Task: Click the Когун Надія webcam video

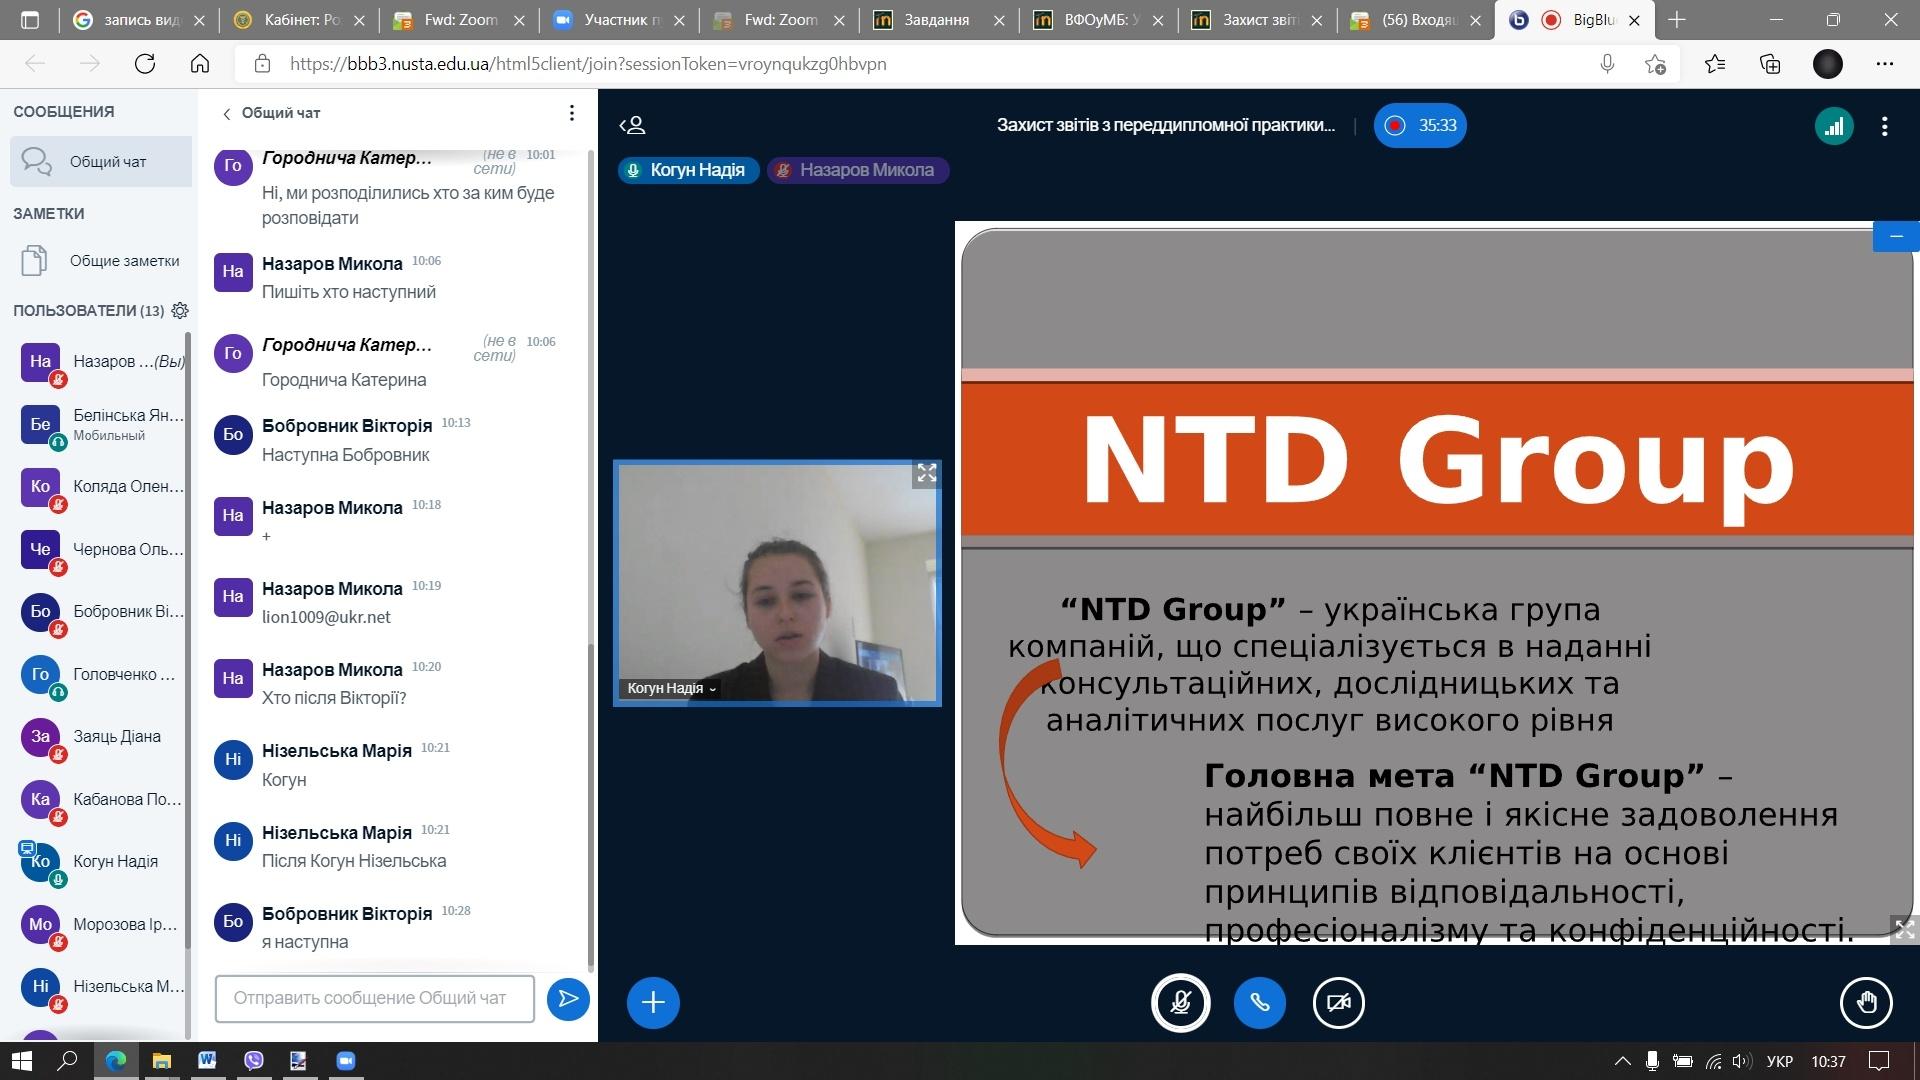Action: coord(777,583)
